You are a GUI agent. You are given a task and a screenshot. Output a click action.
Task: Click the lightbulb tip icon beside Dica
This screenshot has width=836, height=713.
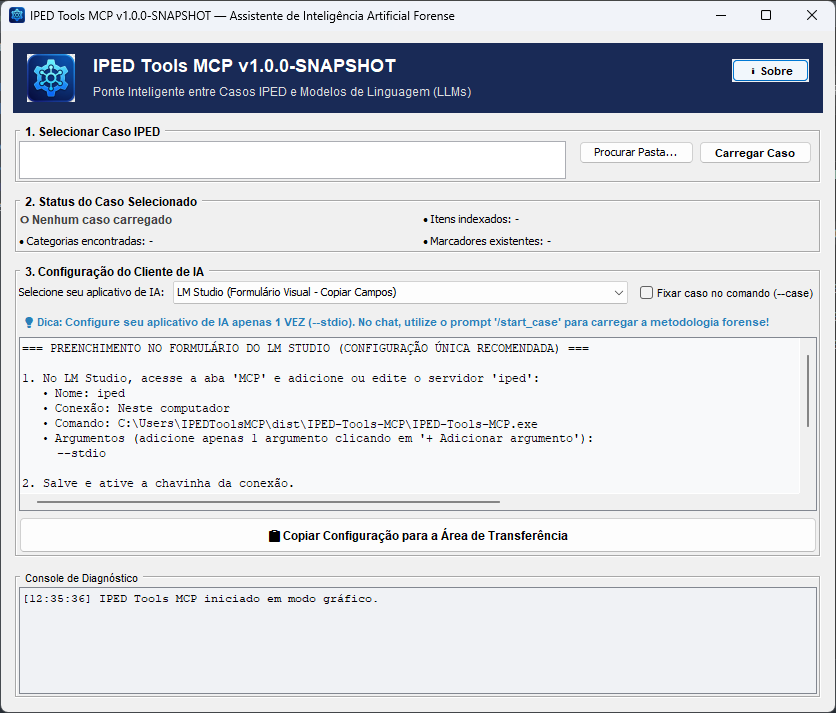(x=29, y=322)
